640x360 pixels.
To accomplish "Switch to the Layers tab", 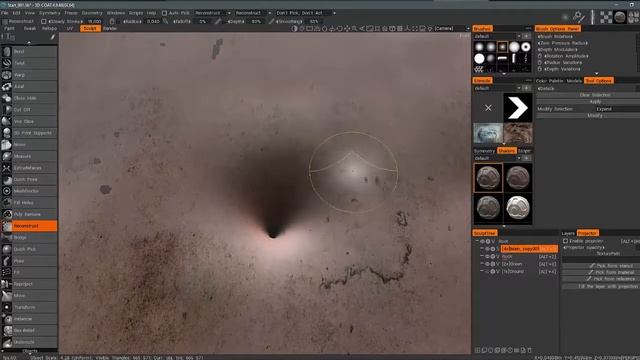I will click(x=568, y=233).
